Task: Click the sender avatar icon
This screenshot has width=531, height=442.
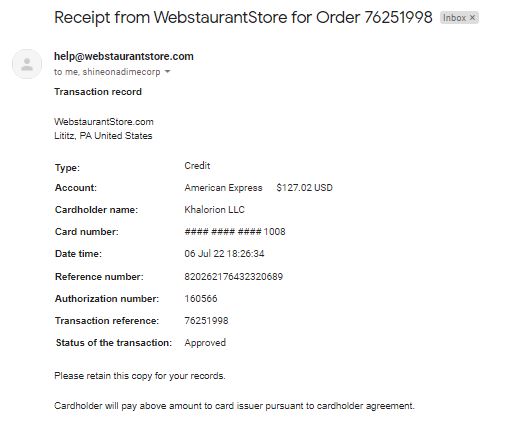Action: pyautogui.click(x=27, y=64)
